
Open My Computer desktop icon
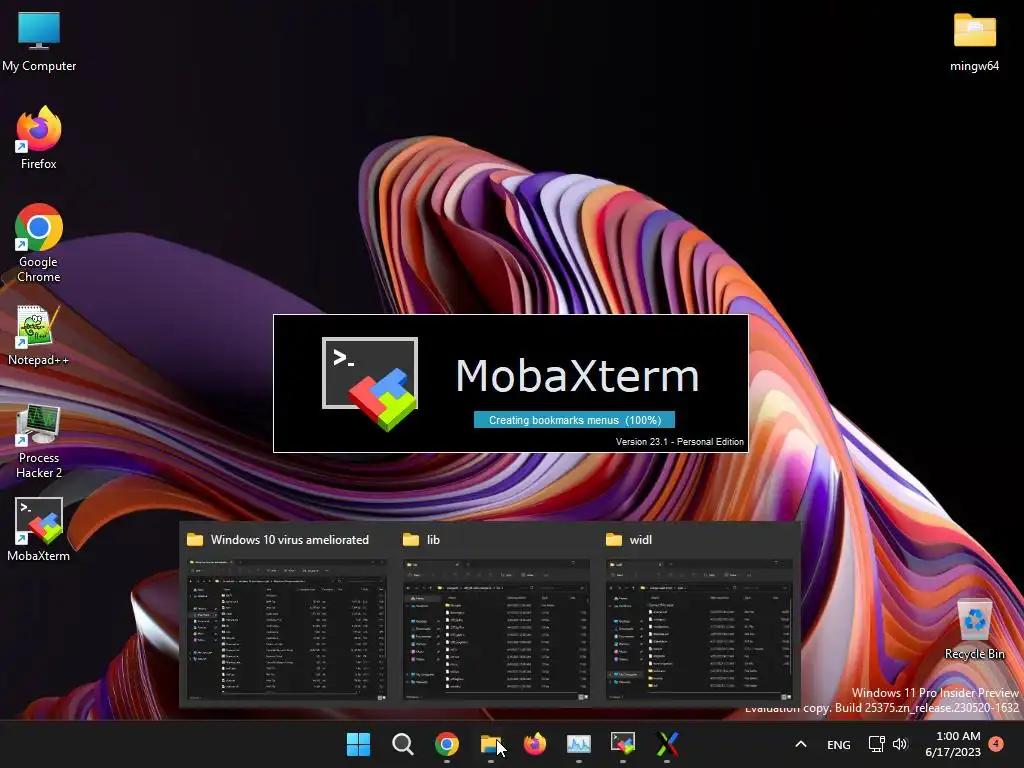39,40
